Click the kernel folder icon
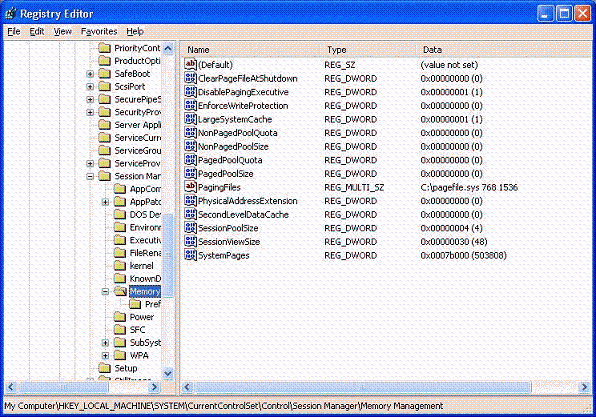This screenshot has height=417, width=596. tap(120, 266)
